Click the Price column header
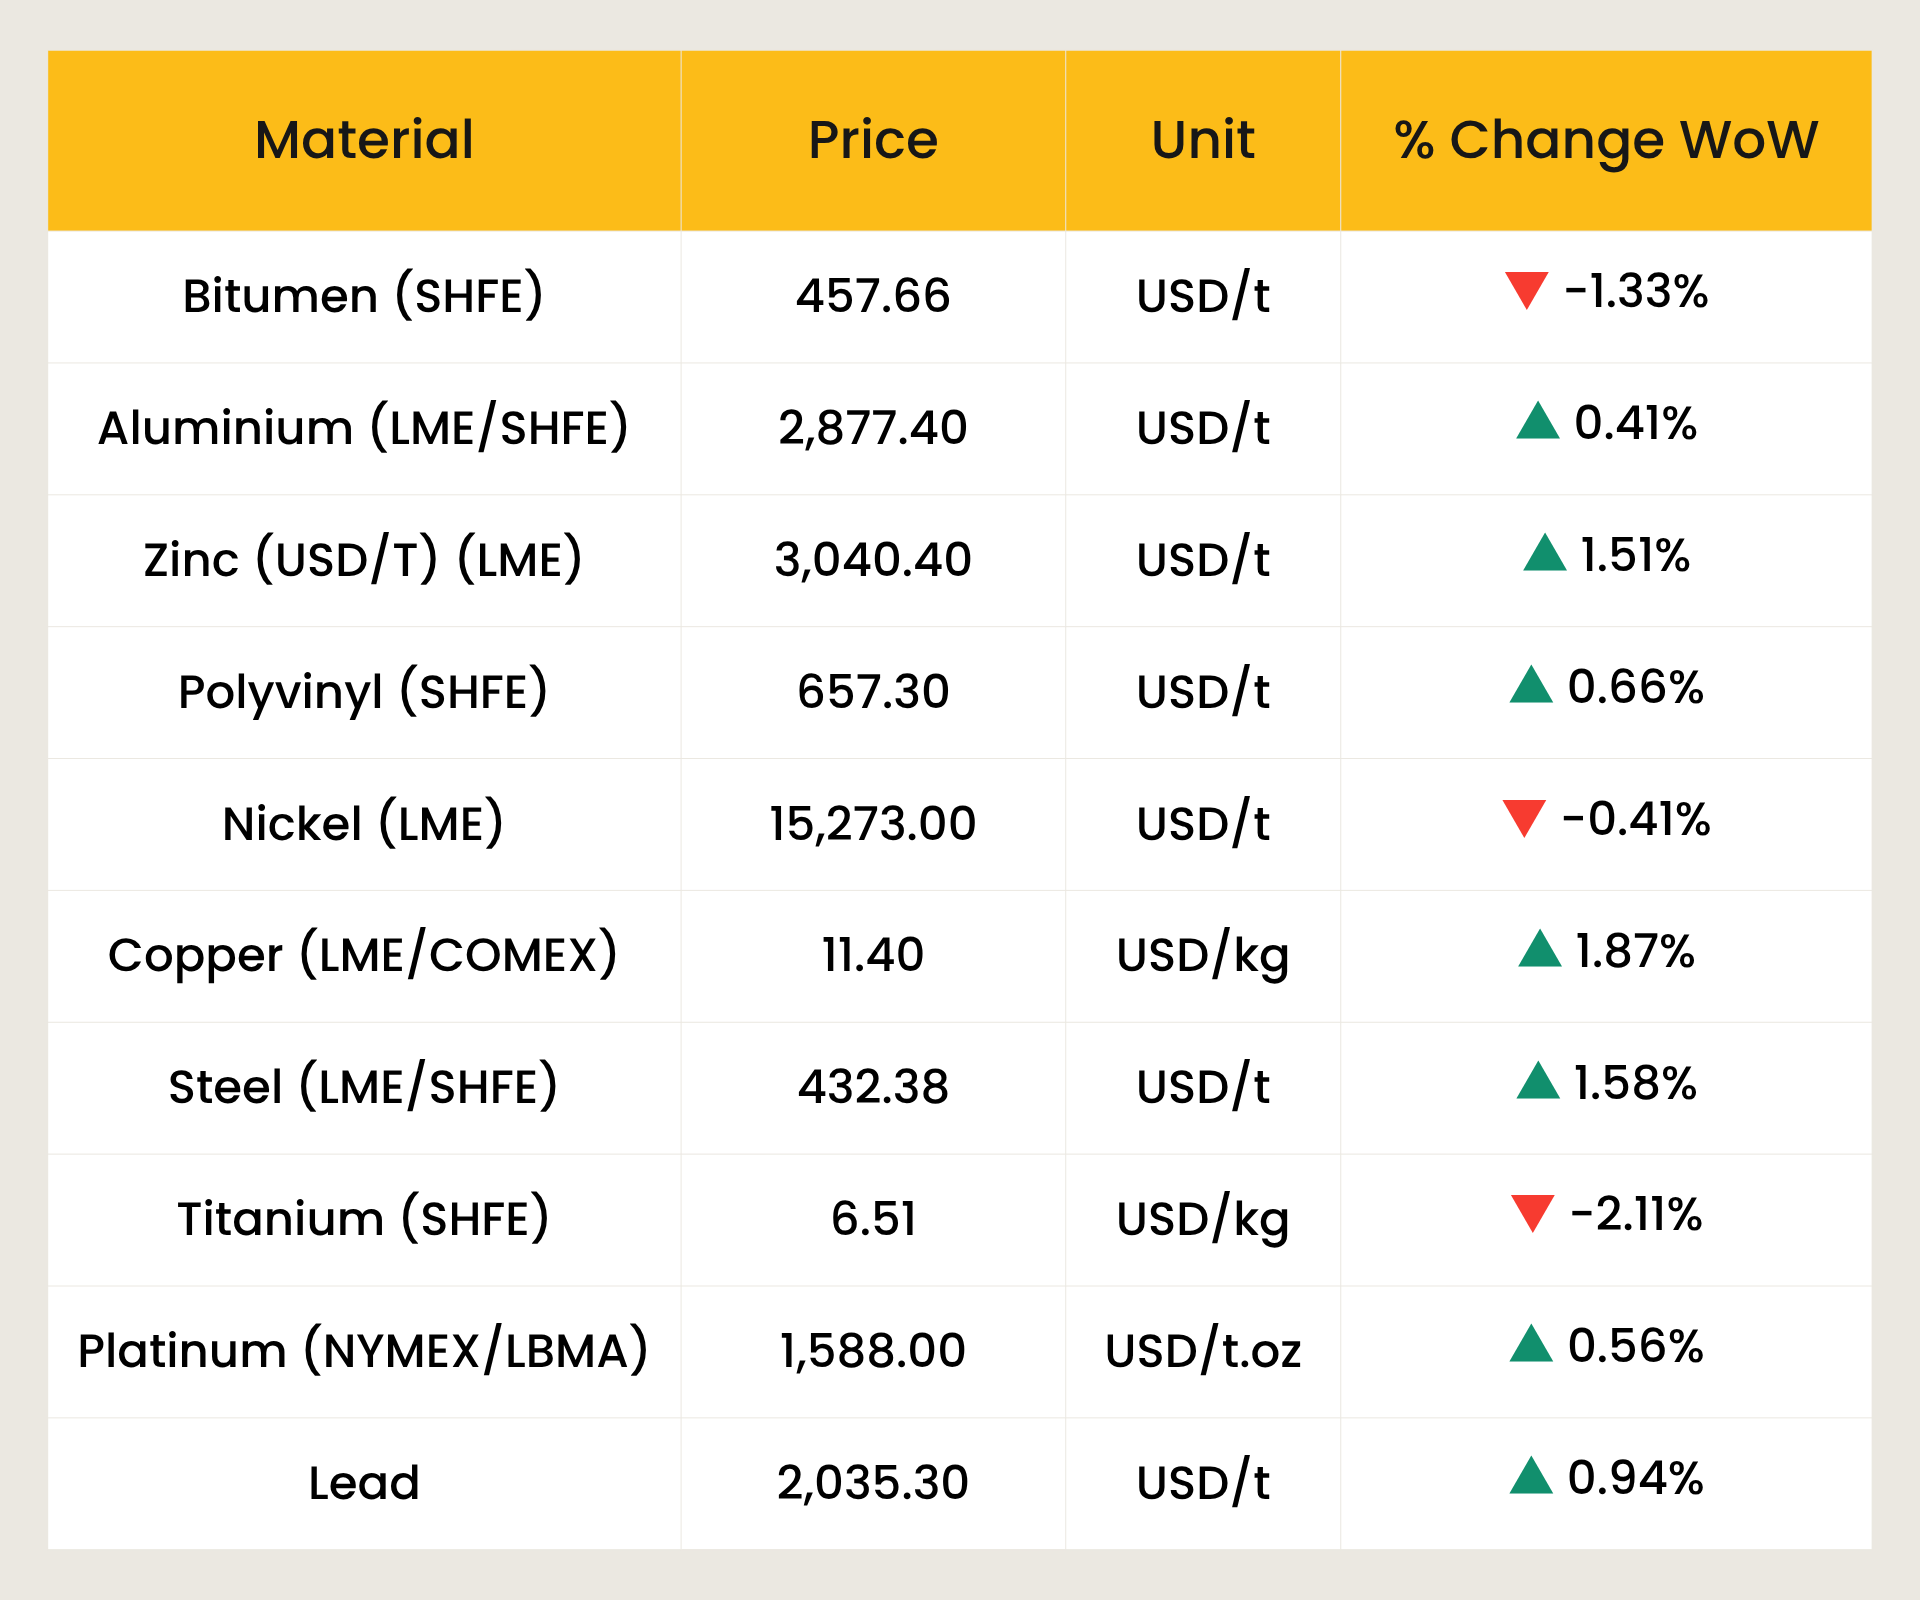Image resolution: width=1920 pixels, height=1600 pixels. 873,140
